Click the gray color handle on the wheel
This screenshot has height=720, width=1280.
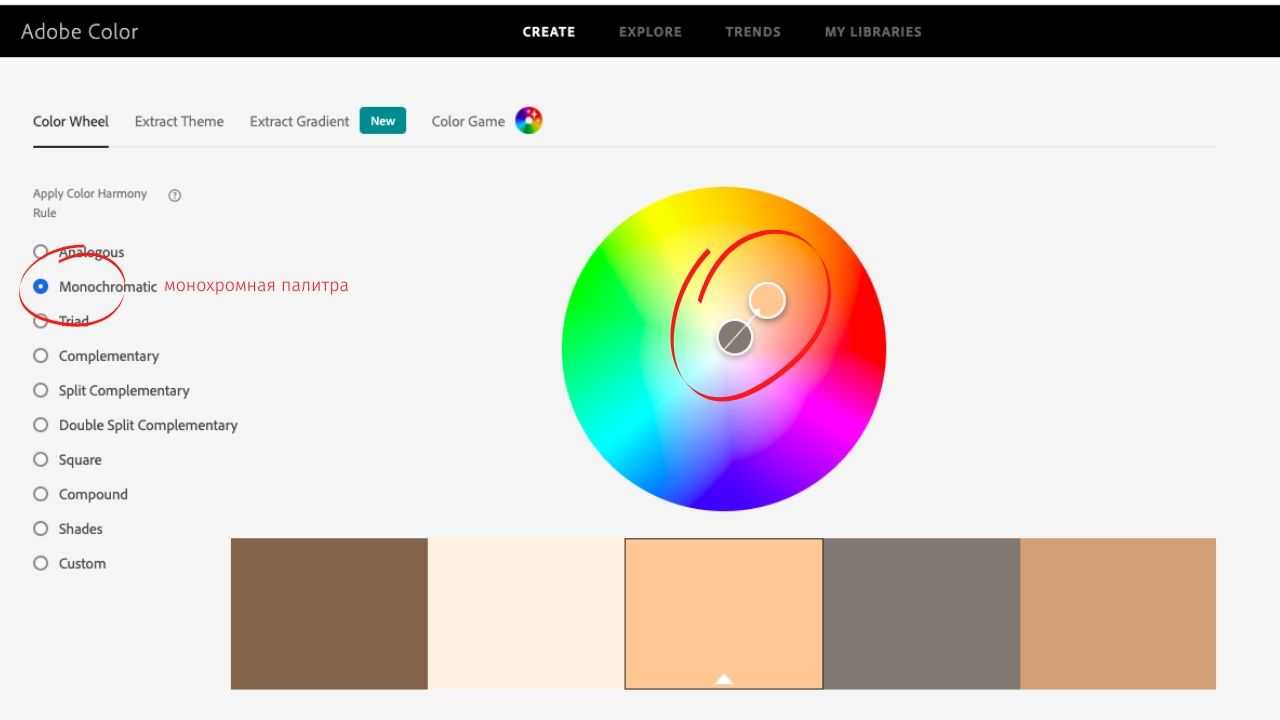[735, 338]
